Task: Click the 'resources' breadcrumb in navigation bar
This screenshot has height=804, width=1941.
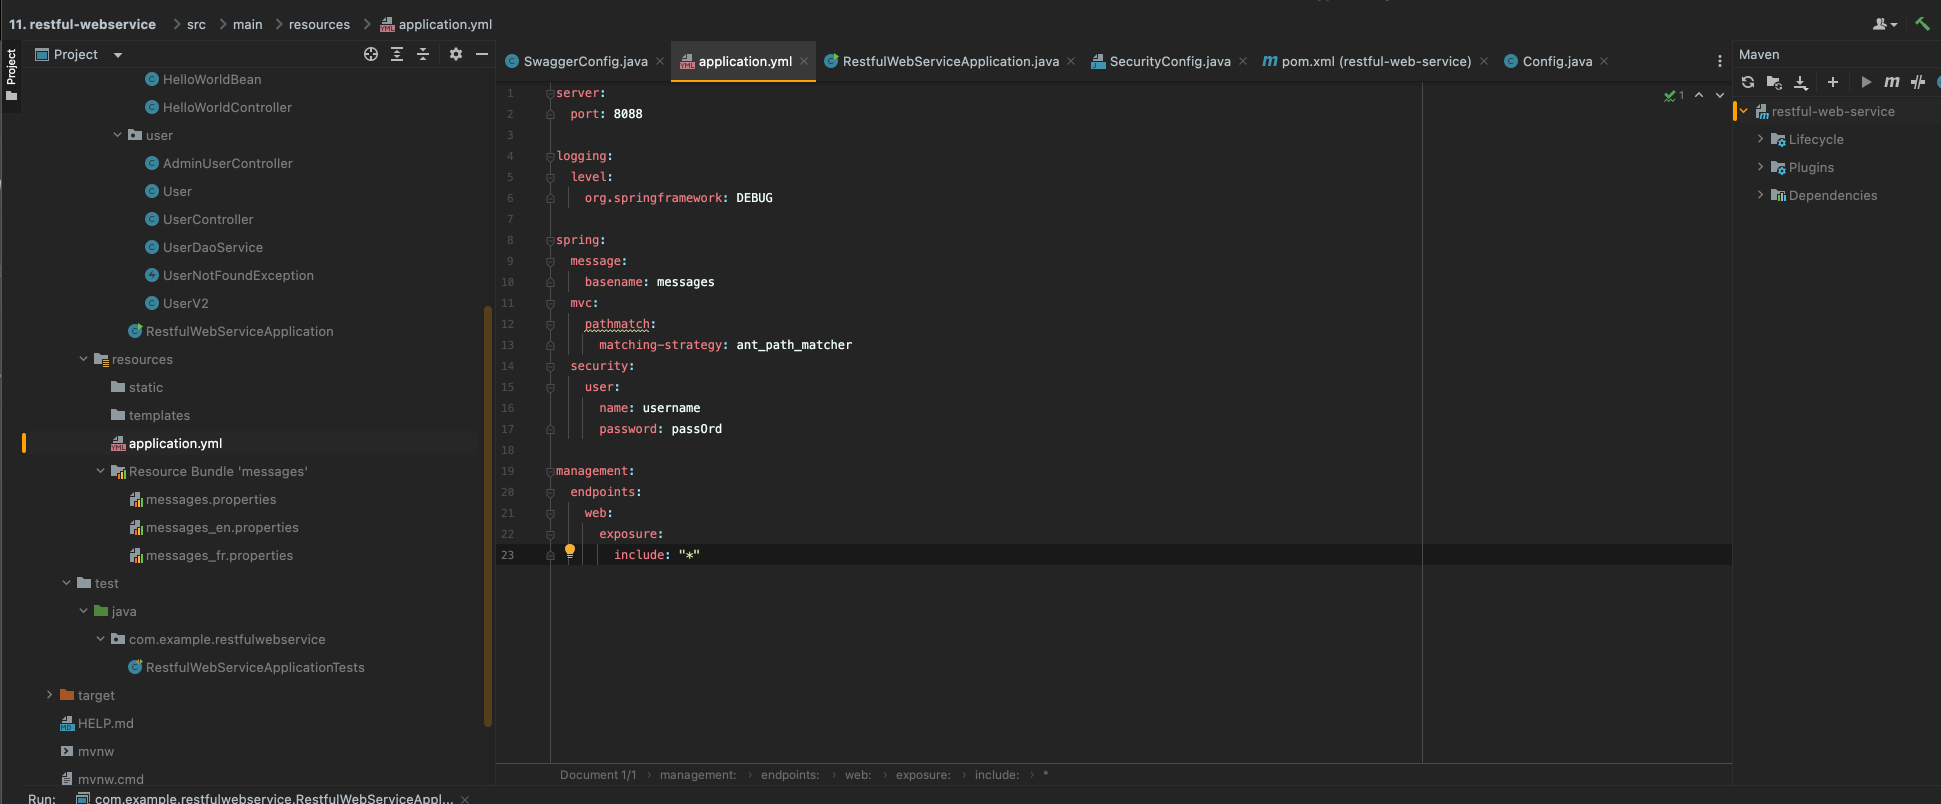Action: coord(320,24)
